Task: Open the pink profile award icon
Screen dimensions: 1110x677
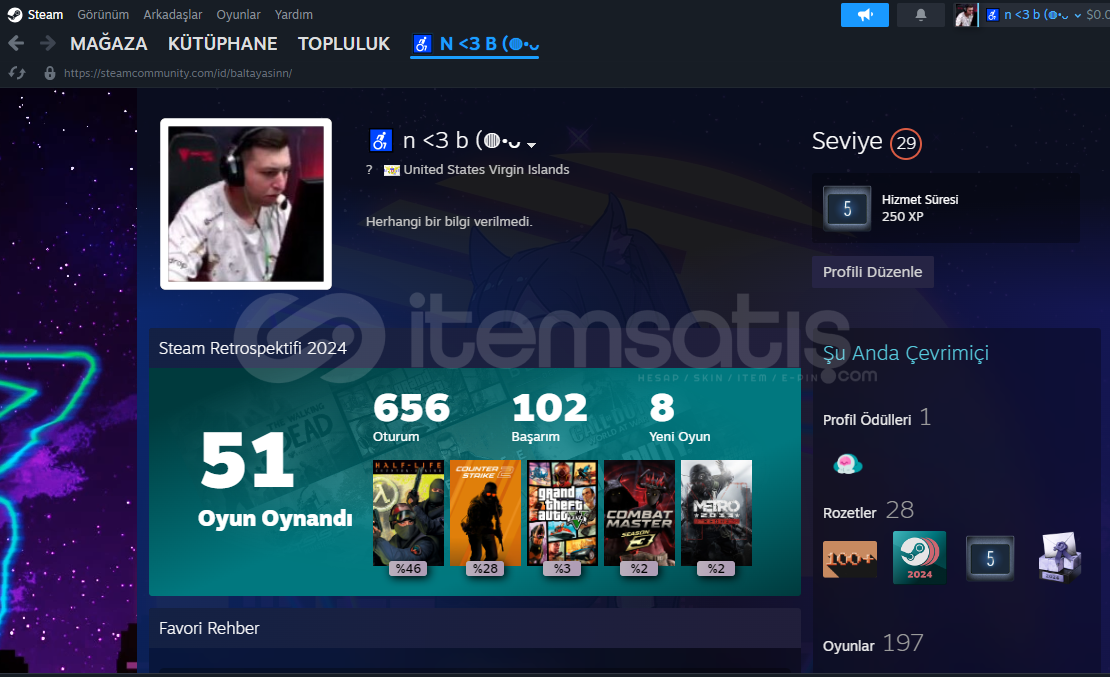Action: (x=847, y=464)
